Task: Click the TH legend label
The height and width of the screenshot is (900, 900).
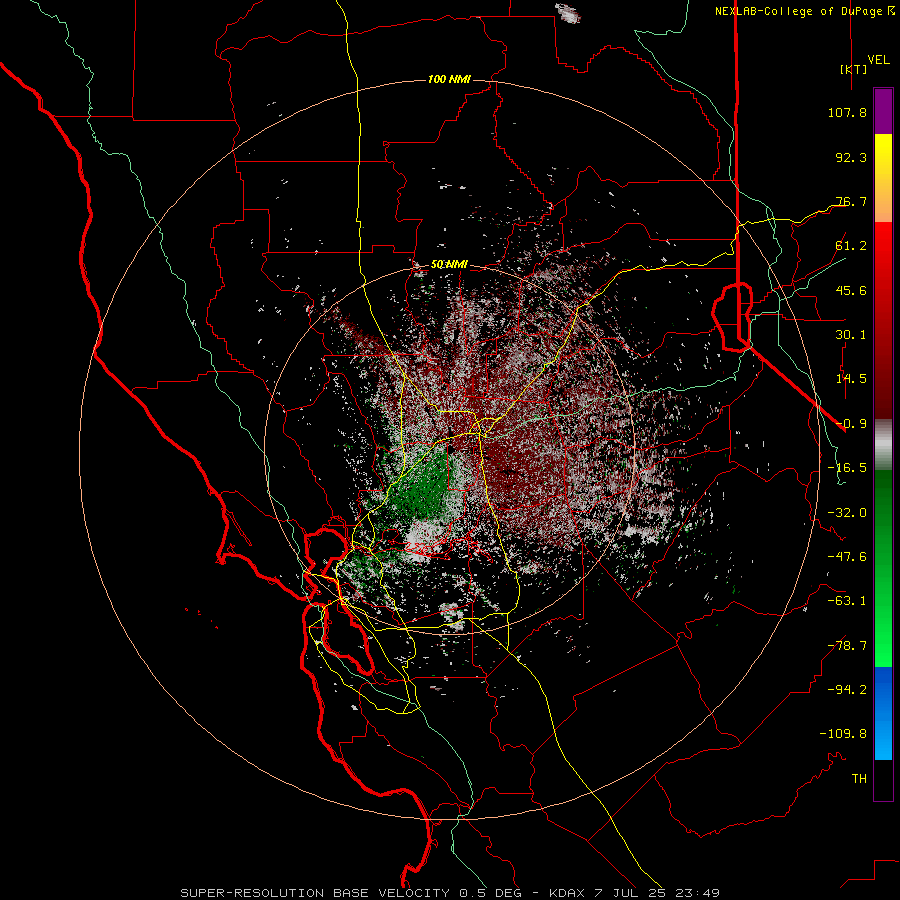Action: [859, 779]
